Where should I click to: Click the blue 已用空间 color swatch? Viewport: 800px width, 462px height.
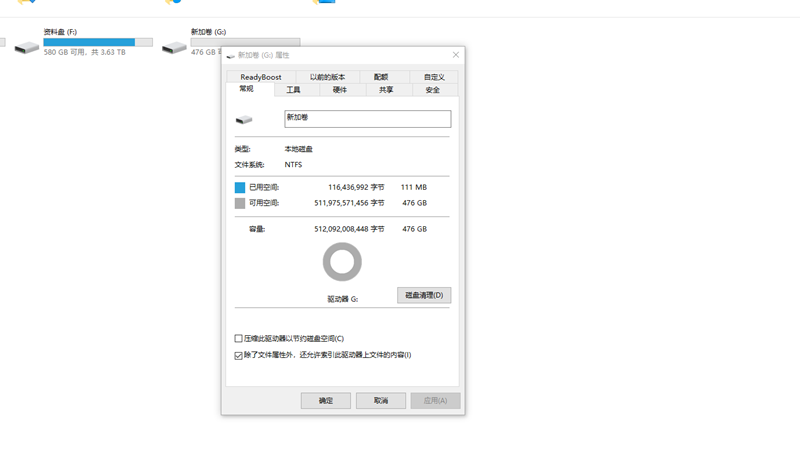(x=240, y=188)
